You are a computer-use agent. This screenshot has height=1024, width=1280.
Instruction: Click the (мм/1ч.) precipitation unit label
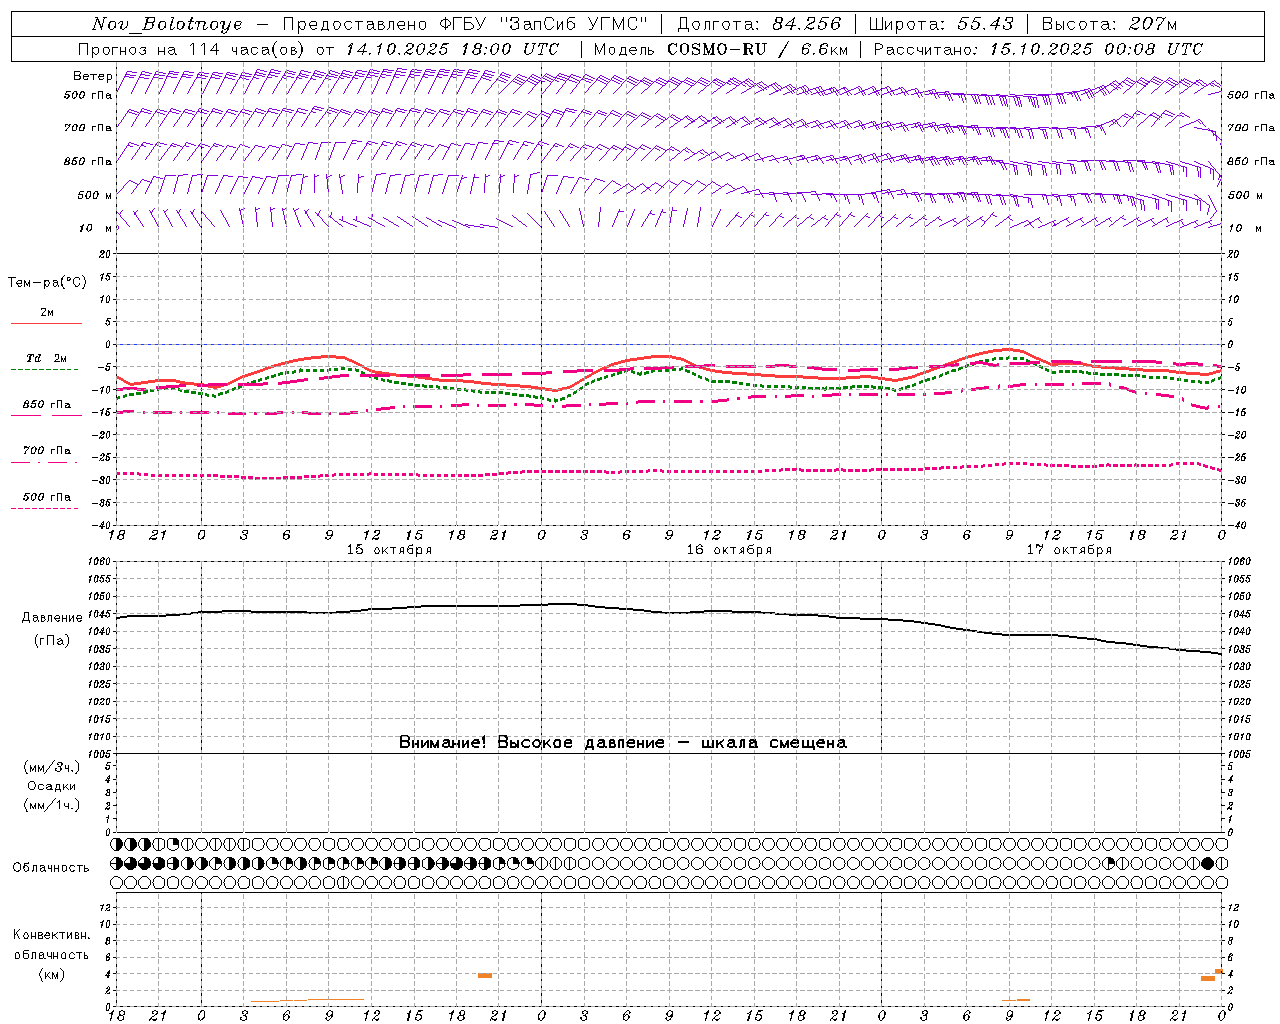click(52, 805)
